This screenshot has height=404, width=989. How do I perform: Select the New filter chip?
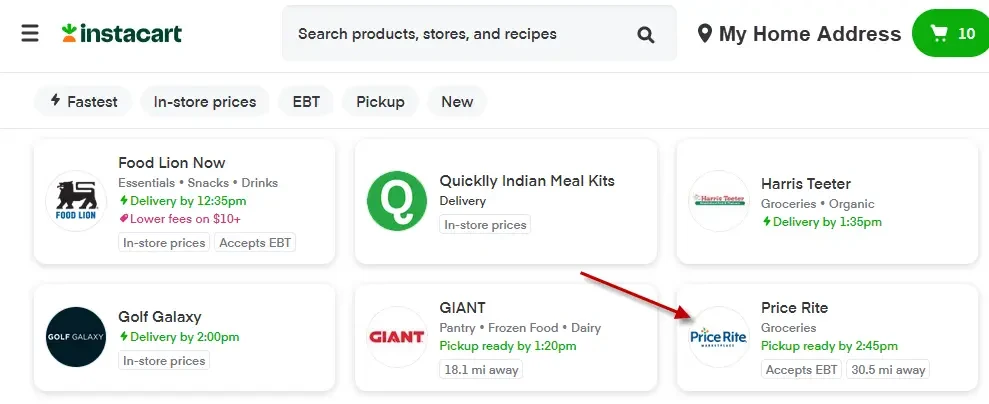[x=457, y=101]
